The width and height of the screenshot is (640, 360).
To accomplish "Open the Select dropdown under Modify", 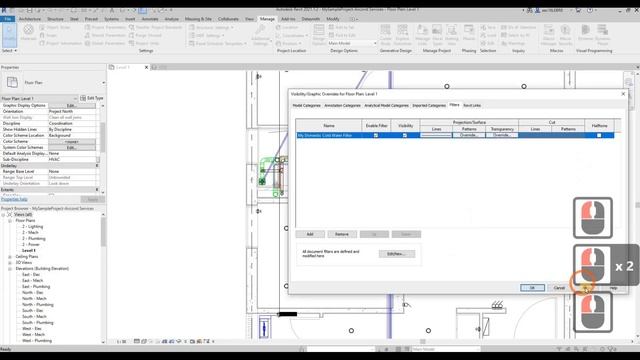I will tap(9, 51).
